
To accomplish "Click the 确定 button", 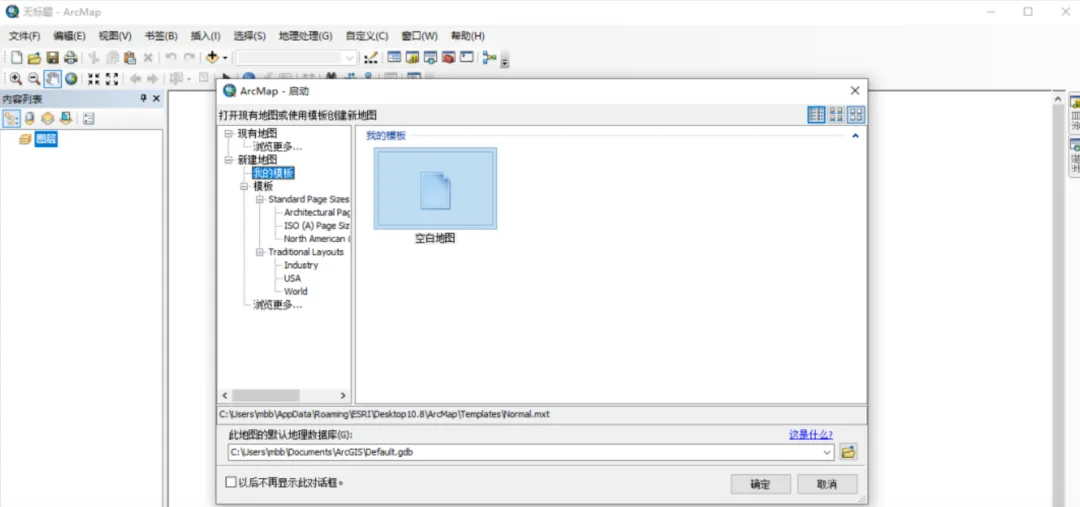I will pos(760,484).
